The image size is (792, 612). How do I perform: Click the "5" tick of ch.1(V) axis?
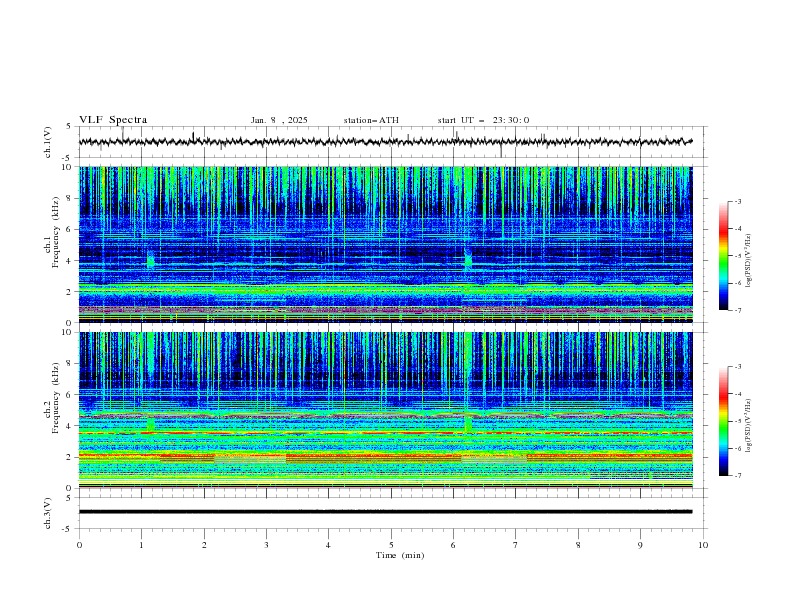coord(69,126)
